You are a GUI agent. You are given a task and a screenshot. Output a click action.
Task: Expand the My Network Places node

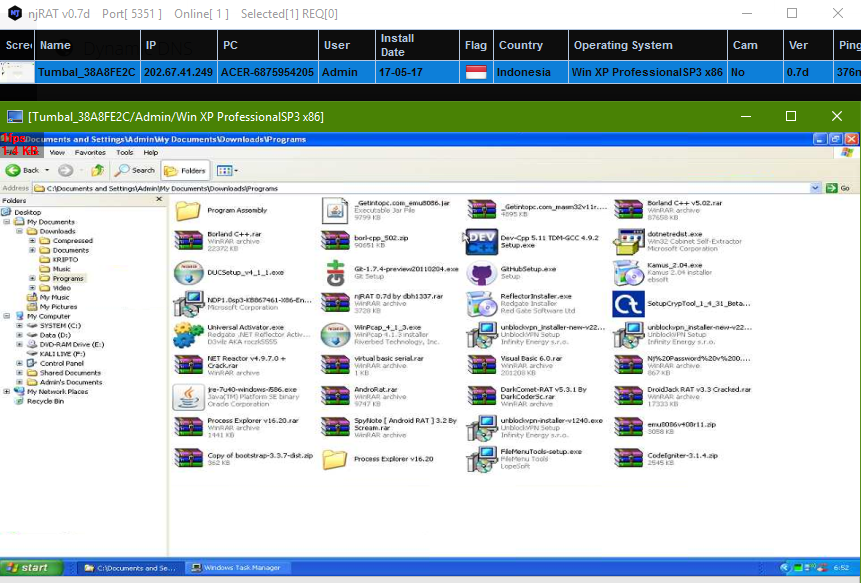coord(7,391)
